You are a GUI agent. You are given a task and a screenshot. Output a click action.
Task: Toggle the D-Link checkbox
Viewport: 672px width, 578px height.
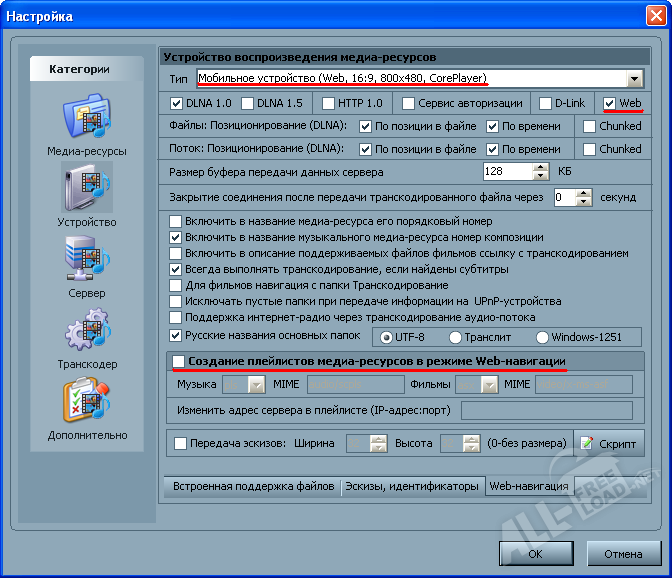[x=546, y=103]
